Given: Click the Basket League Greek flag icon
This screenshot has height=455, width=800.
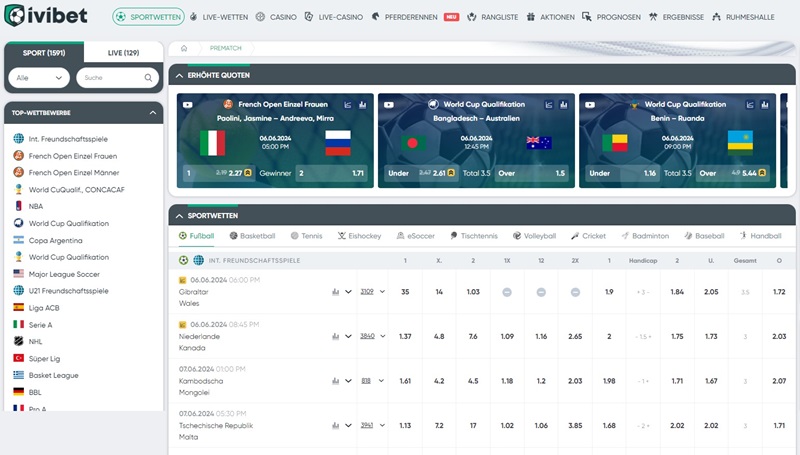Looking at the screenshot, I should [18, 375].
